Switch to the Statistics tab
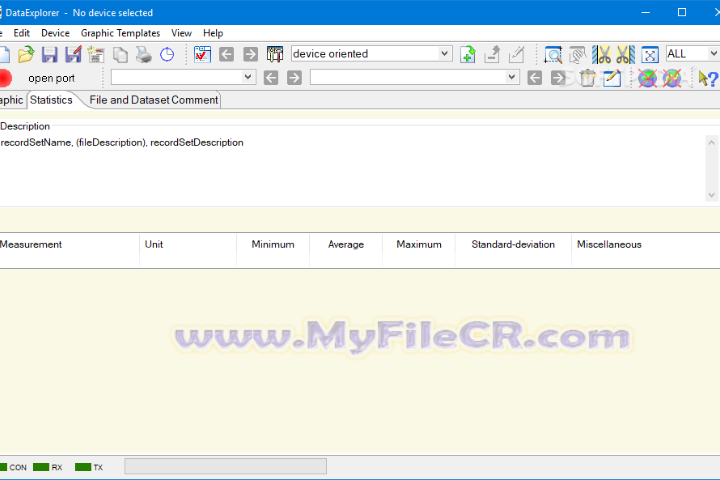This screenshot has width=720, height=480. 51,100
